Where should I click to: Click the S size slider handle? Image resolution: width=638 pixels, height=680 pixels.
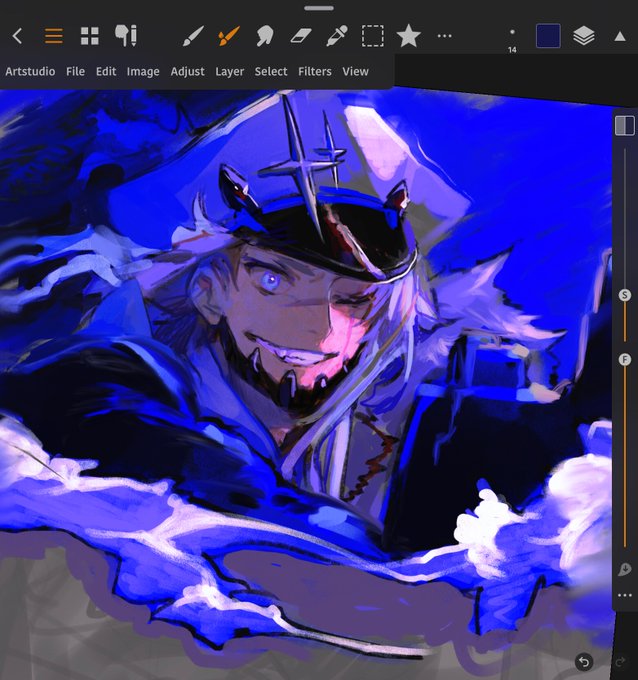pos(625,295)
